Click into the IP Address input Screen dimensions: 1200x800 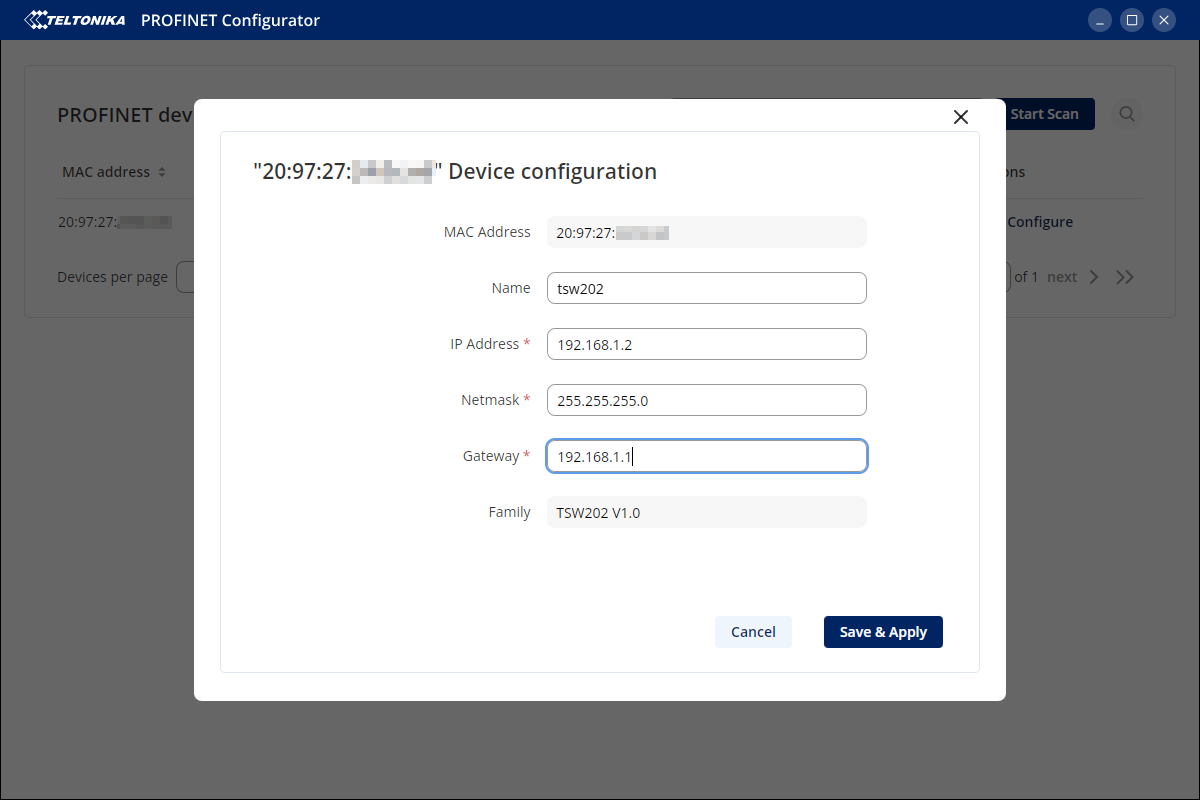coord(706,344)
